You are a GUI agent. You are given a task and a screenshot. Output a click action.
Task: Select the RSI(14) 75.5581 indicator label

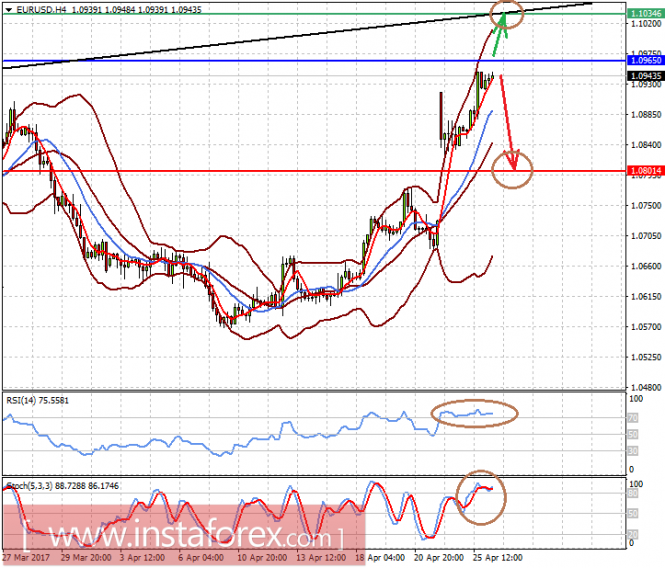coord(37,400)
